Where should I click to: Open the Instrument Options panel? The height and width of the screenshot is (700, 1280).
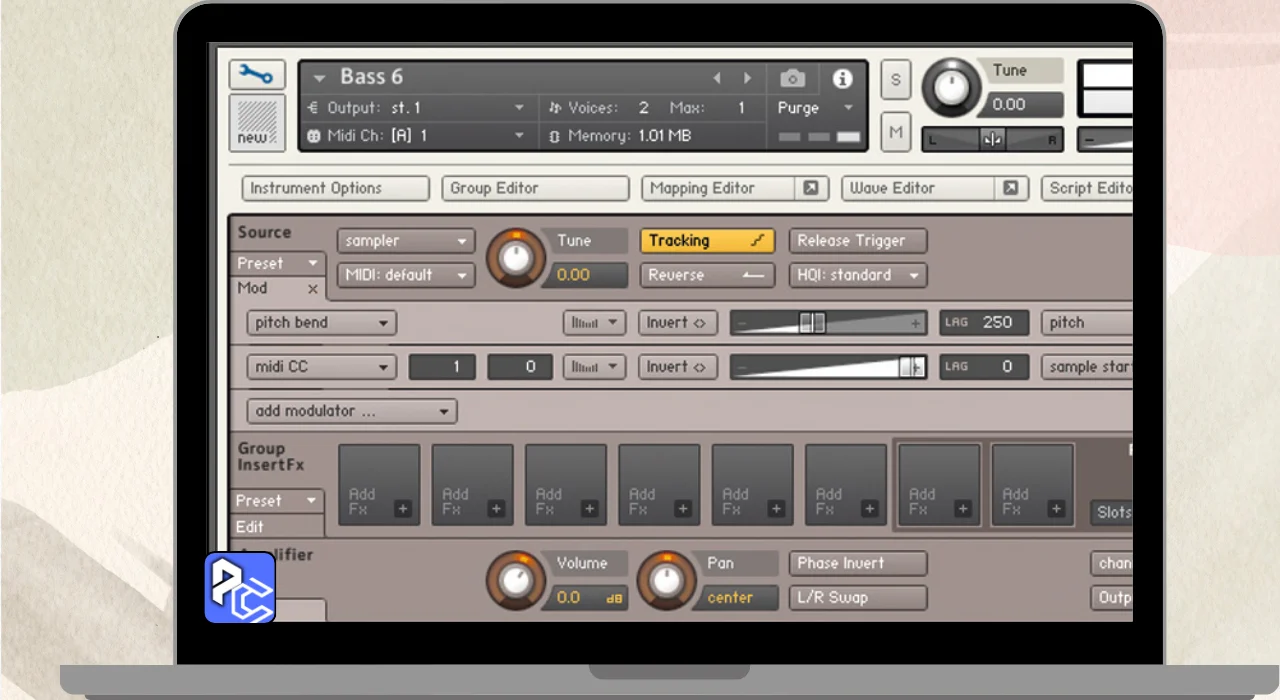click(x=335, y=188)
